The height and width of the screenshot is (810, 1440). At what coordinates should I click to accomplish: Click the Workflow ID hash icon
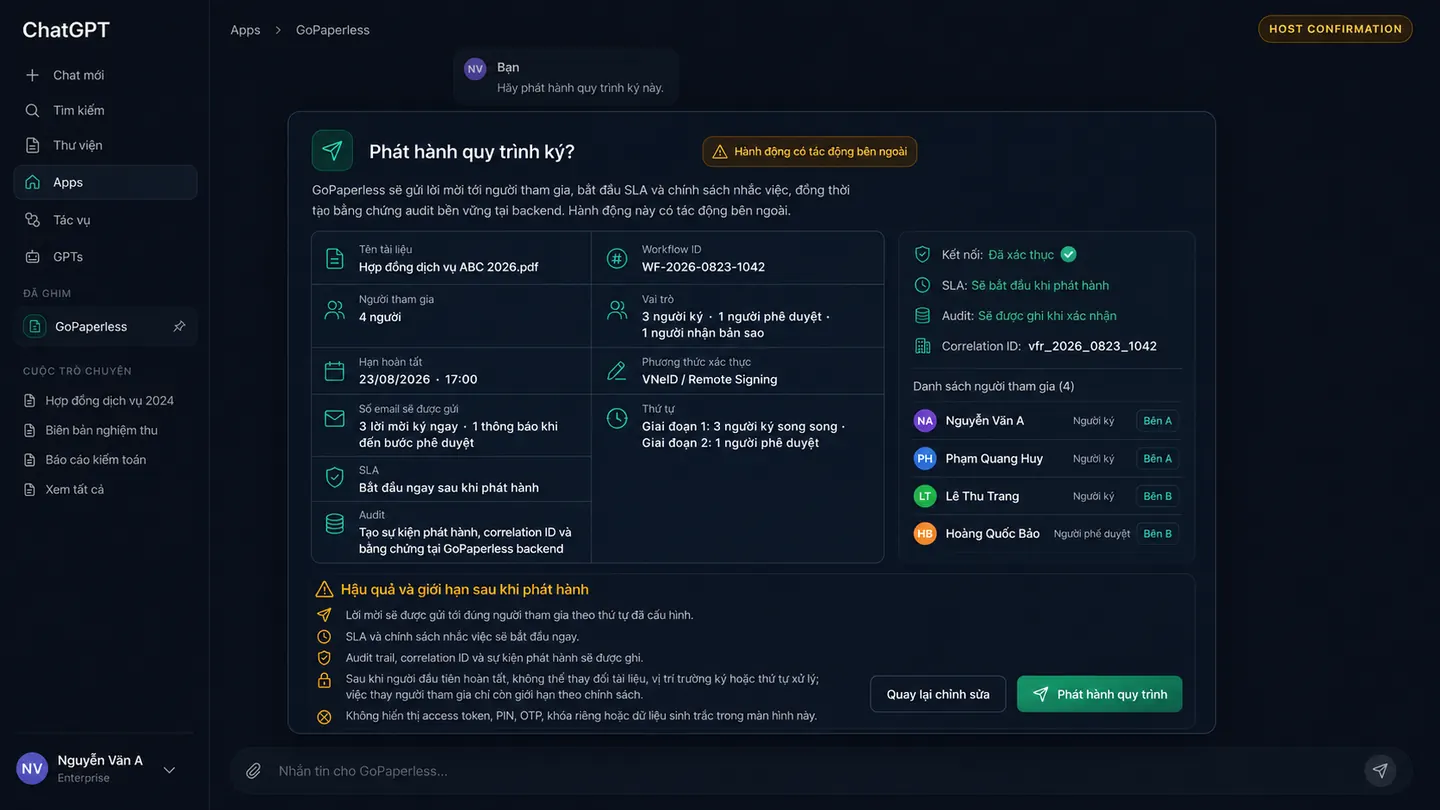click(616, 258)
